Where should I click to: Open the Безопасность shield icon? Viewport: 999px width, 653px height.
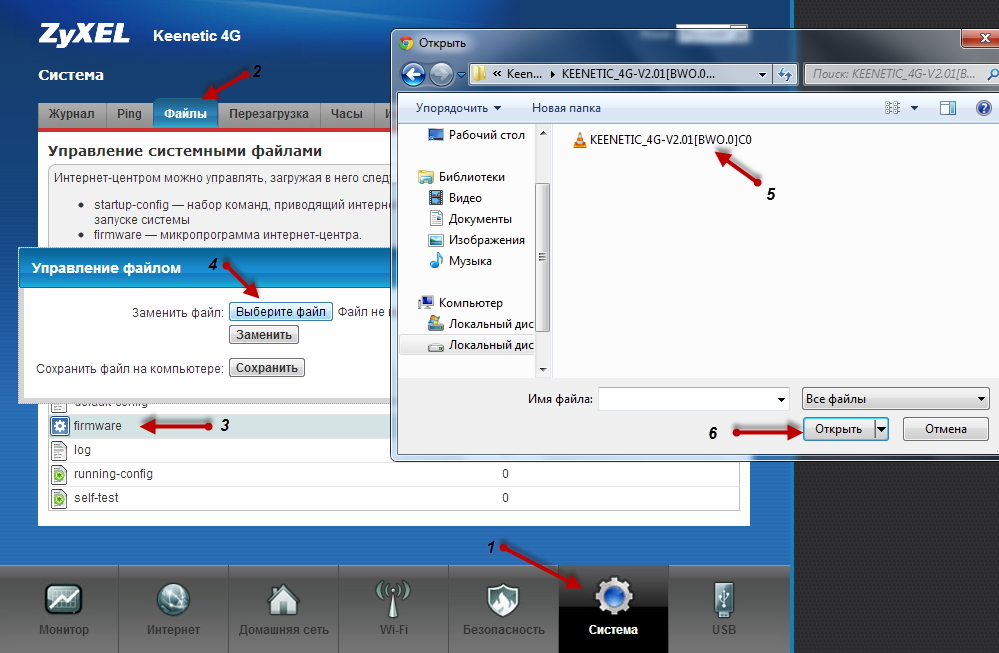click(x=503, y=600)
